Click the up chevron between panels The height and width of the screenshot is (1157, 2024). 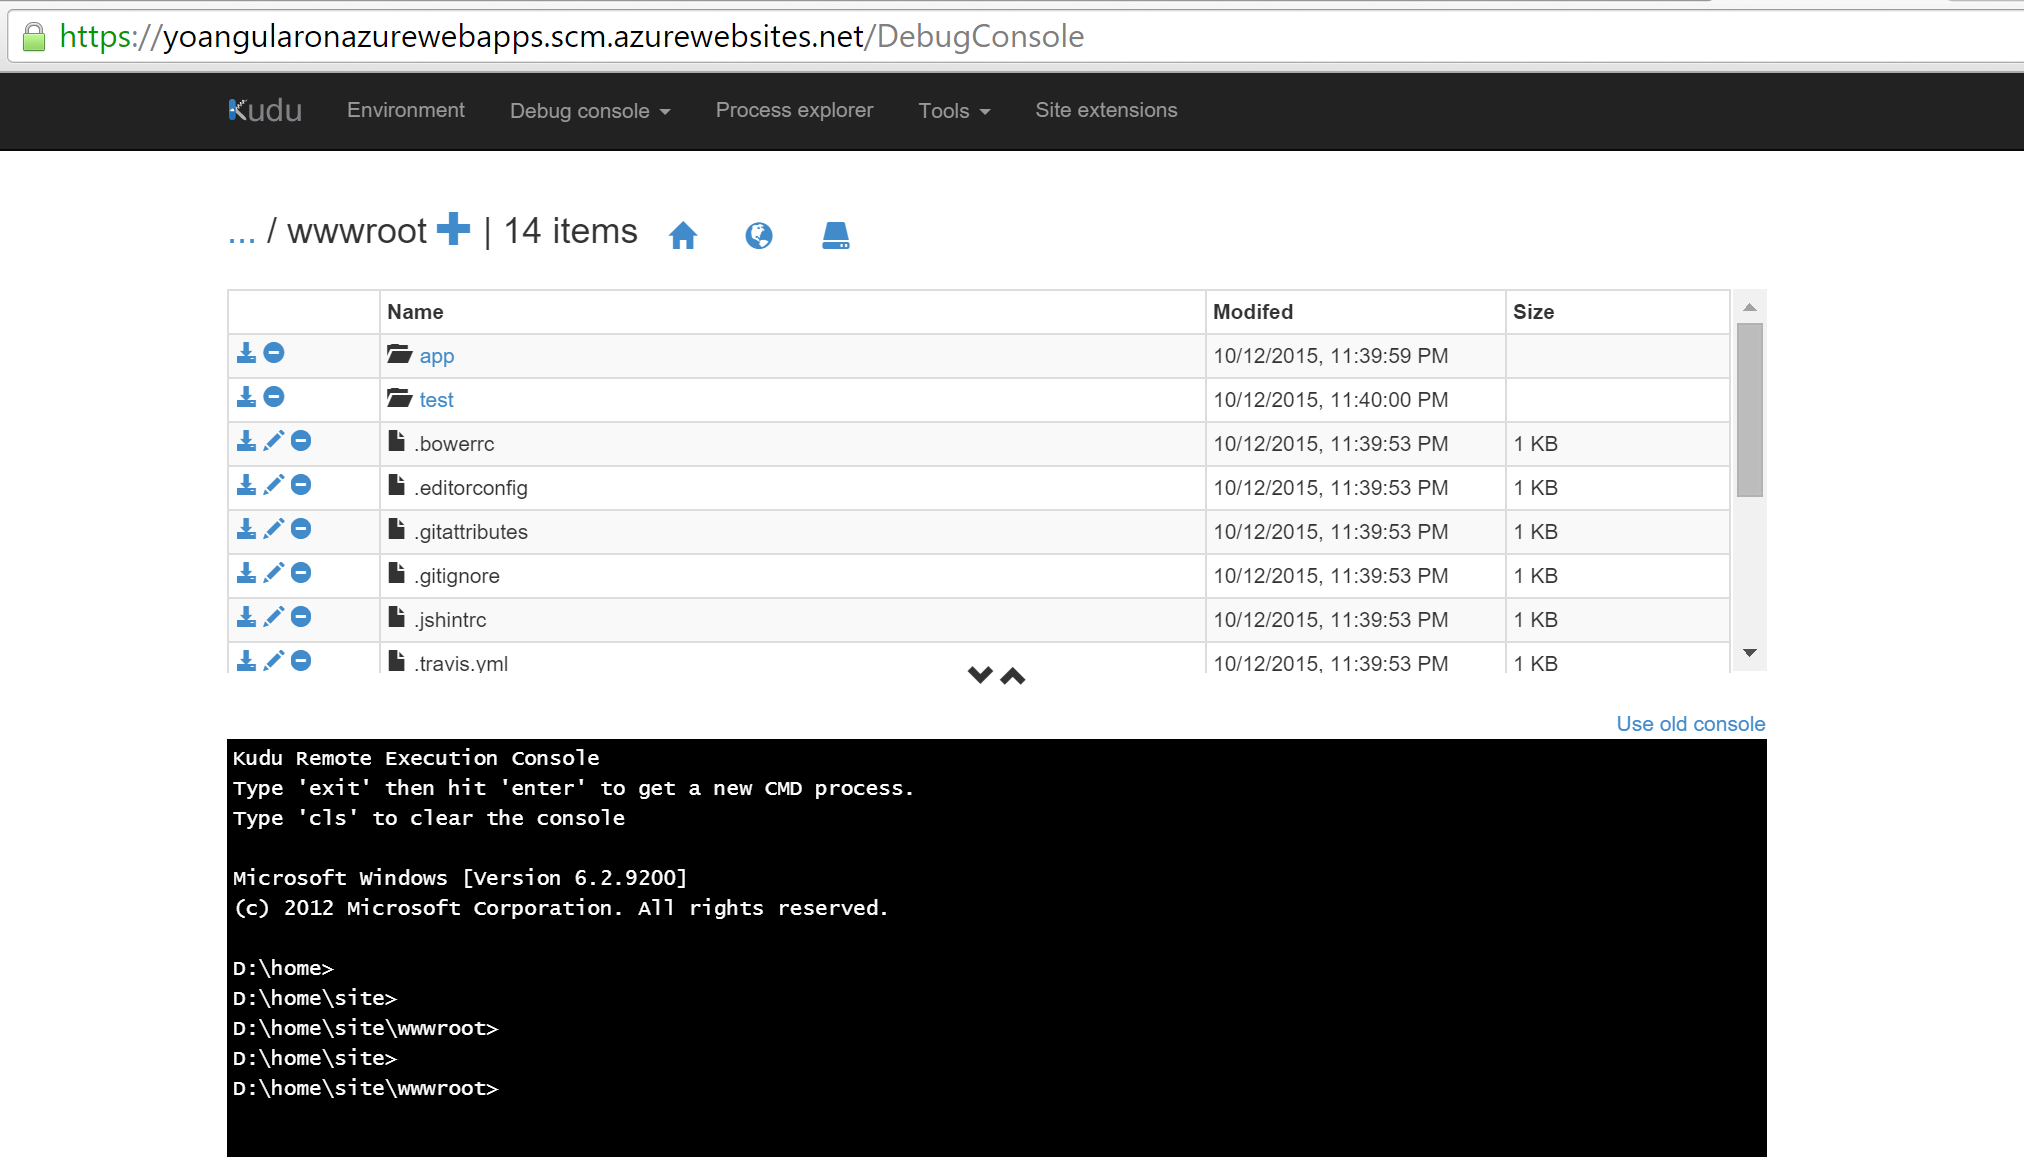[1013, 676]
